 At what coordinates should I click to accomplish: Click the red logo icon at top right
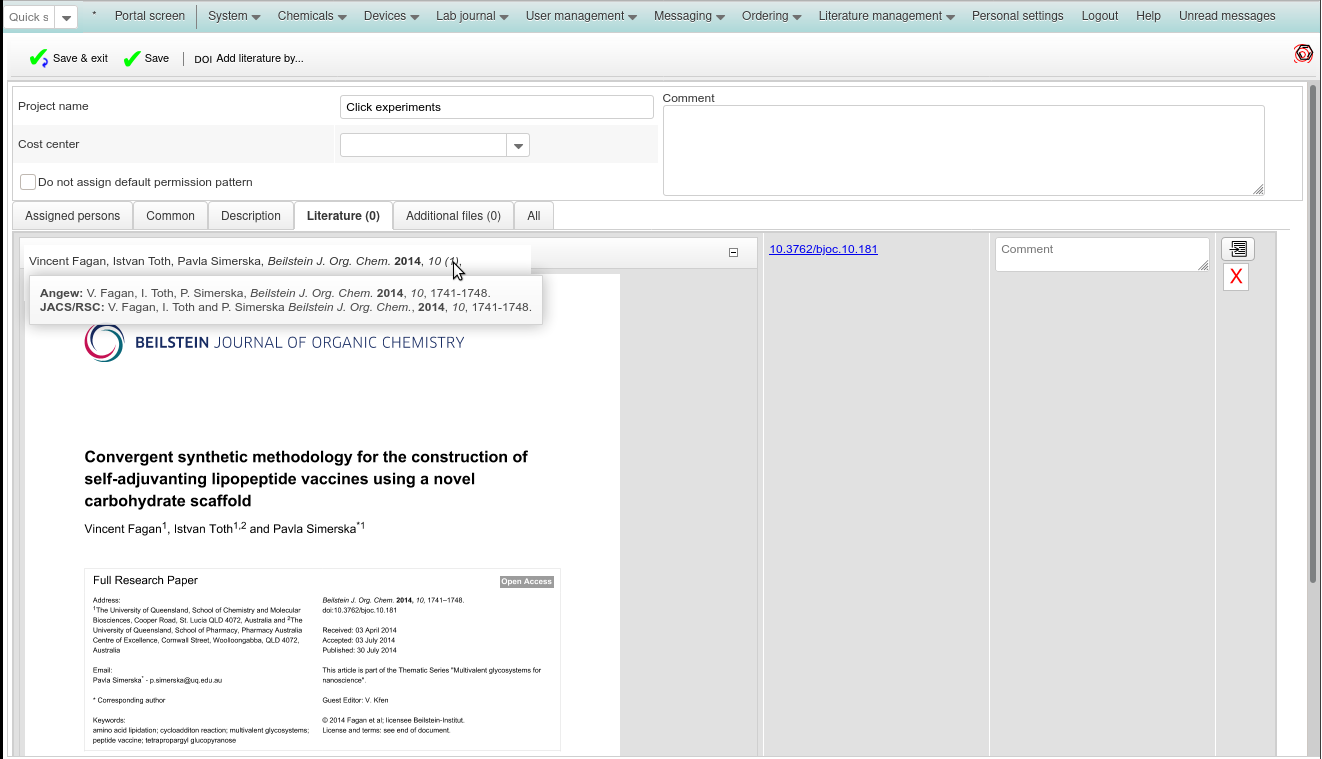pyautogui.click(x=1303, y=54)
